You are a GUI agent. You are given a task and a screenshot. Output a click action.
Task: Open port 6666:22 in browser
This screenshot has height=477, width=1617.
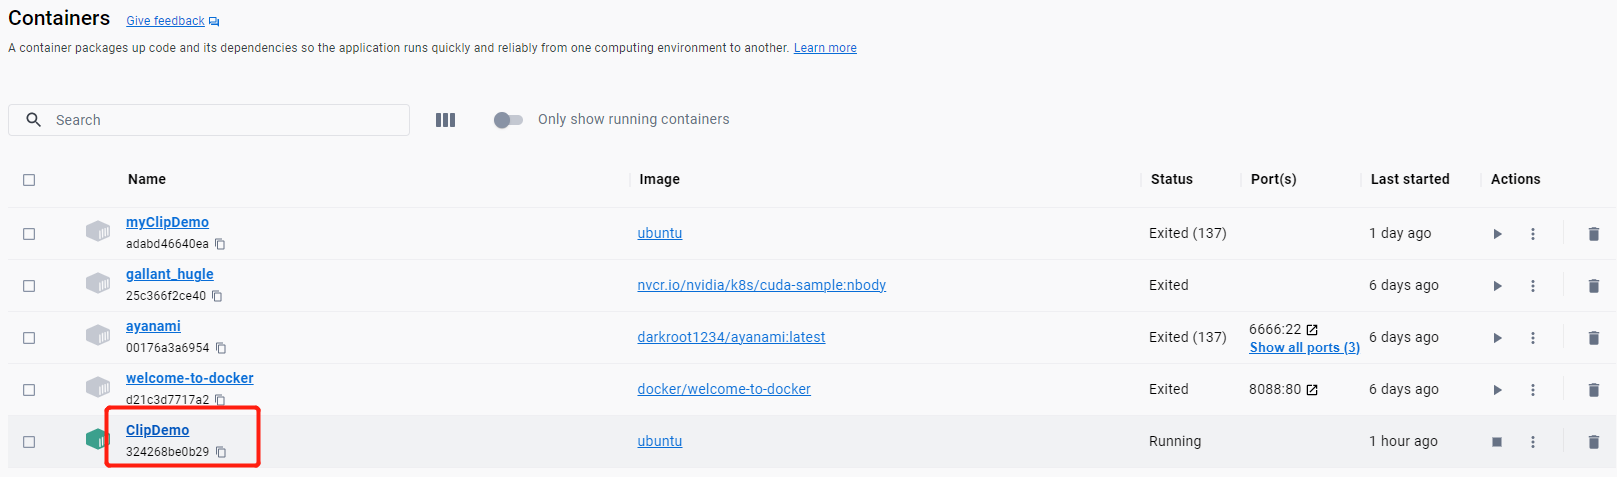pyautogui.click(x=1312, y=330)
